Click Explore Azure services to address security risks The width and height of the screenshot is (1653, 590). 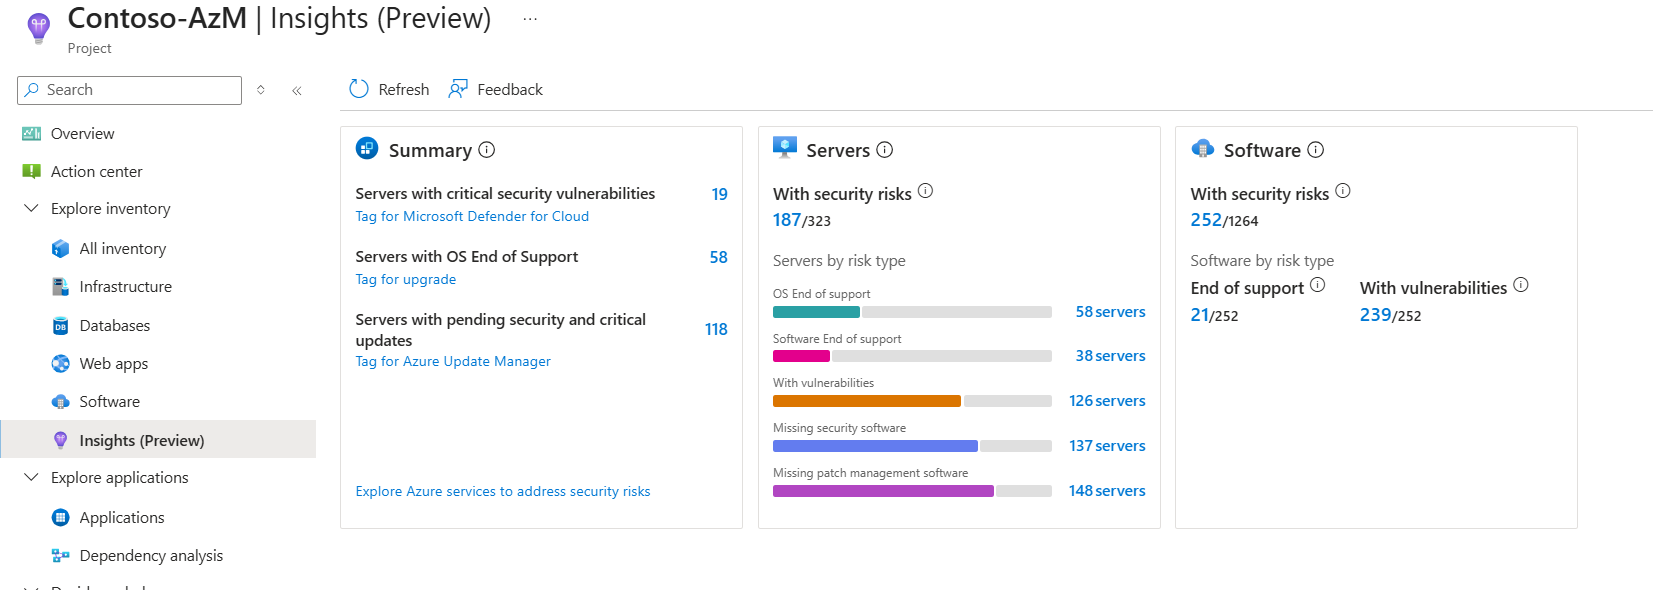pos(503,491)
